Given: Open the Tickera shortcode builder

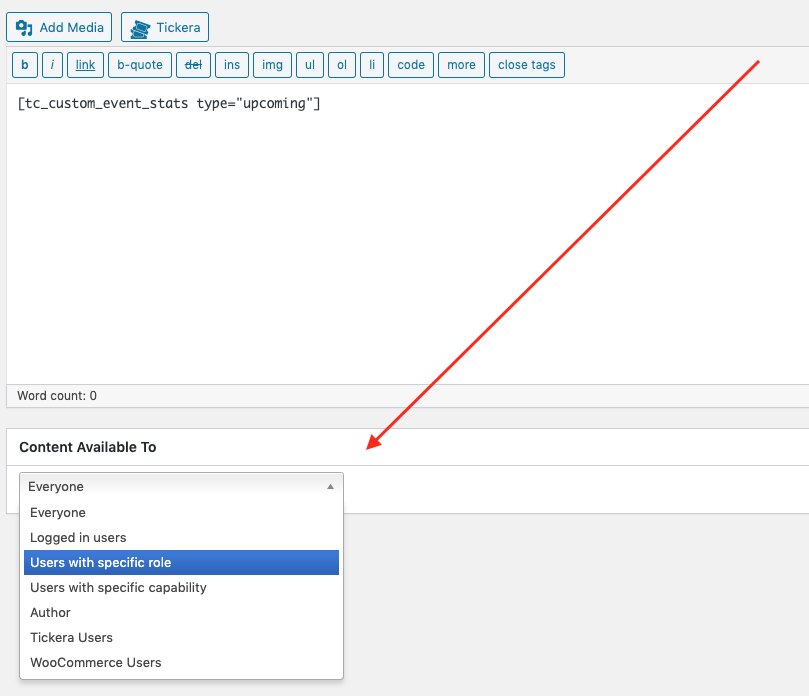Looking at the screenshot, I should tap(165, 27).
